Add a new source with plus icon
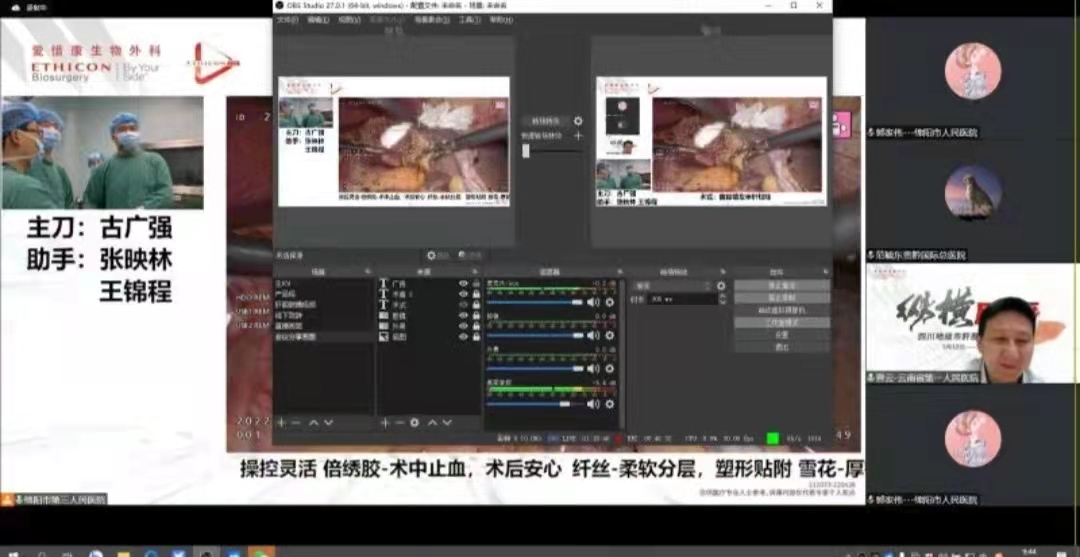This screenshot has width=1080, height=557. (385, 423)
